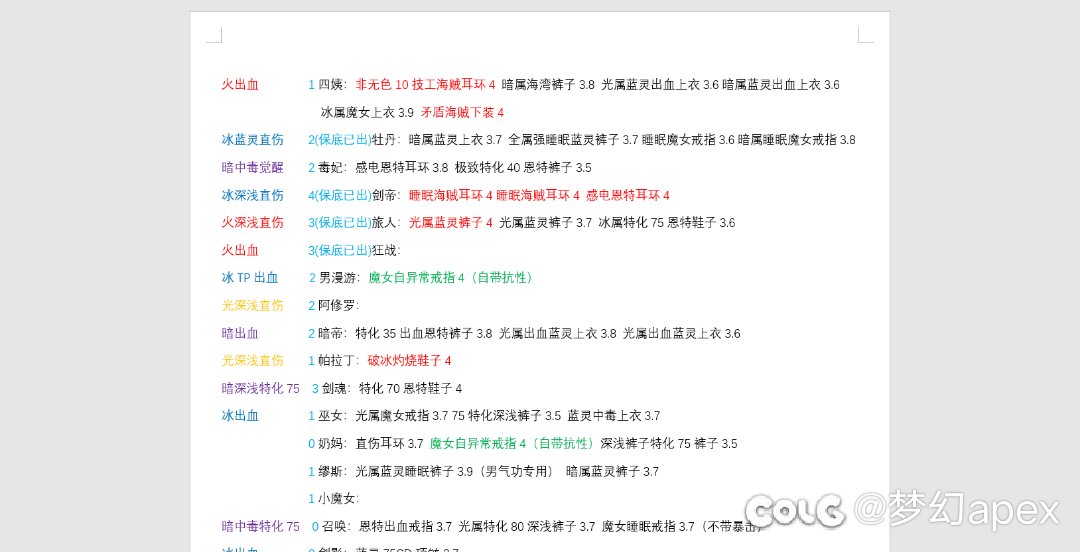Click the red label '火深浅直伤'
The height and width of the screenshot is (552, 1080).
253,223
